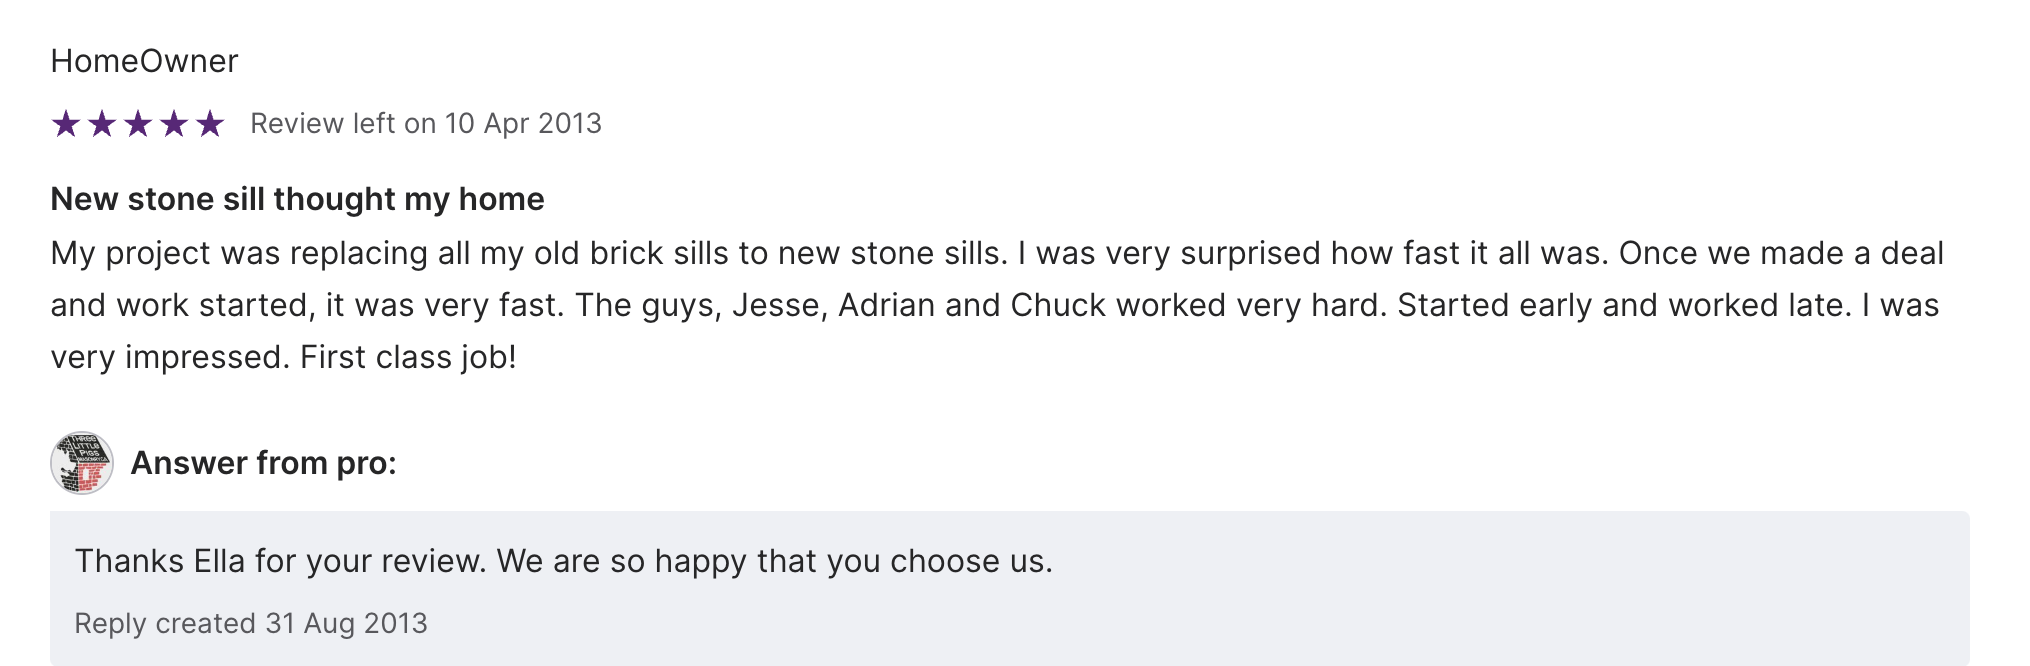
Task: Click the HomeOwner reviewer name
Action: click(145, 61)
